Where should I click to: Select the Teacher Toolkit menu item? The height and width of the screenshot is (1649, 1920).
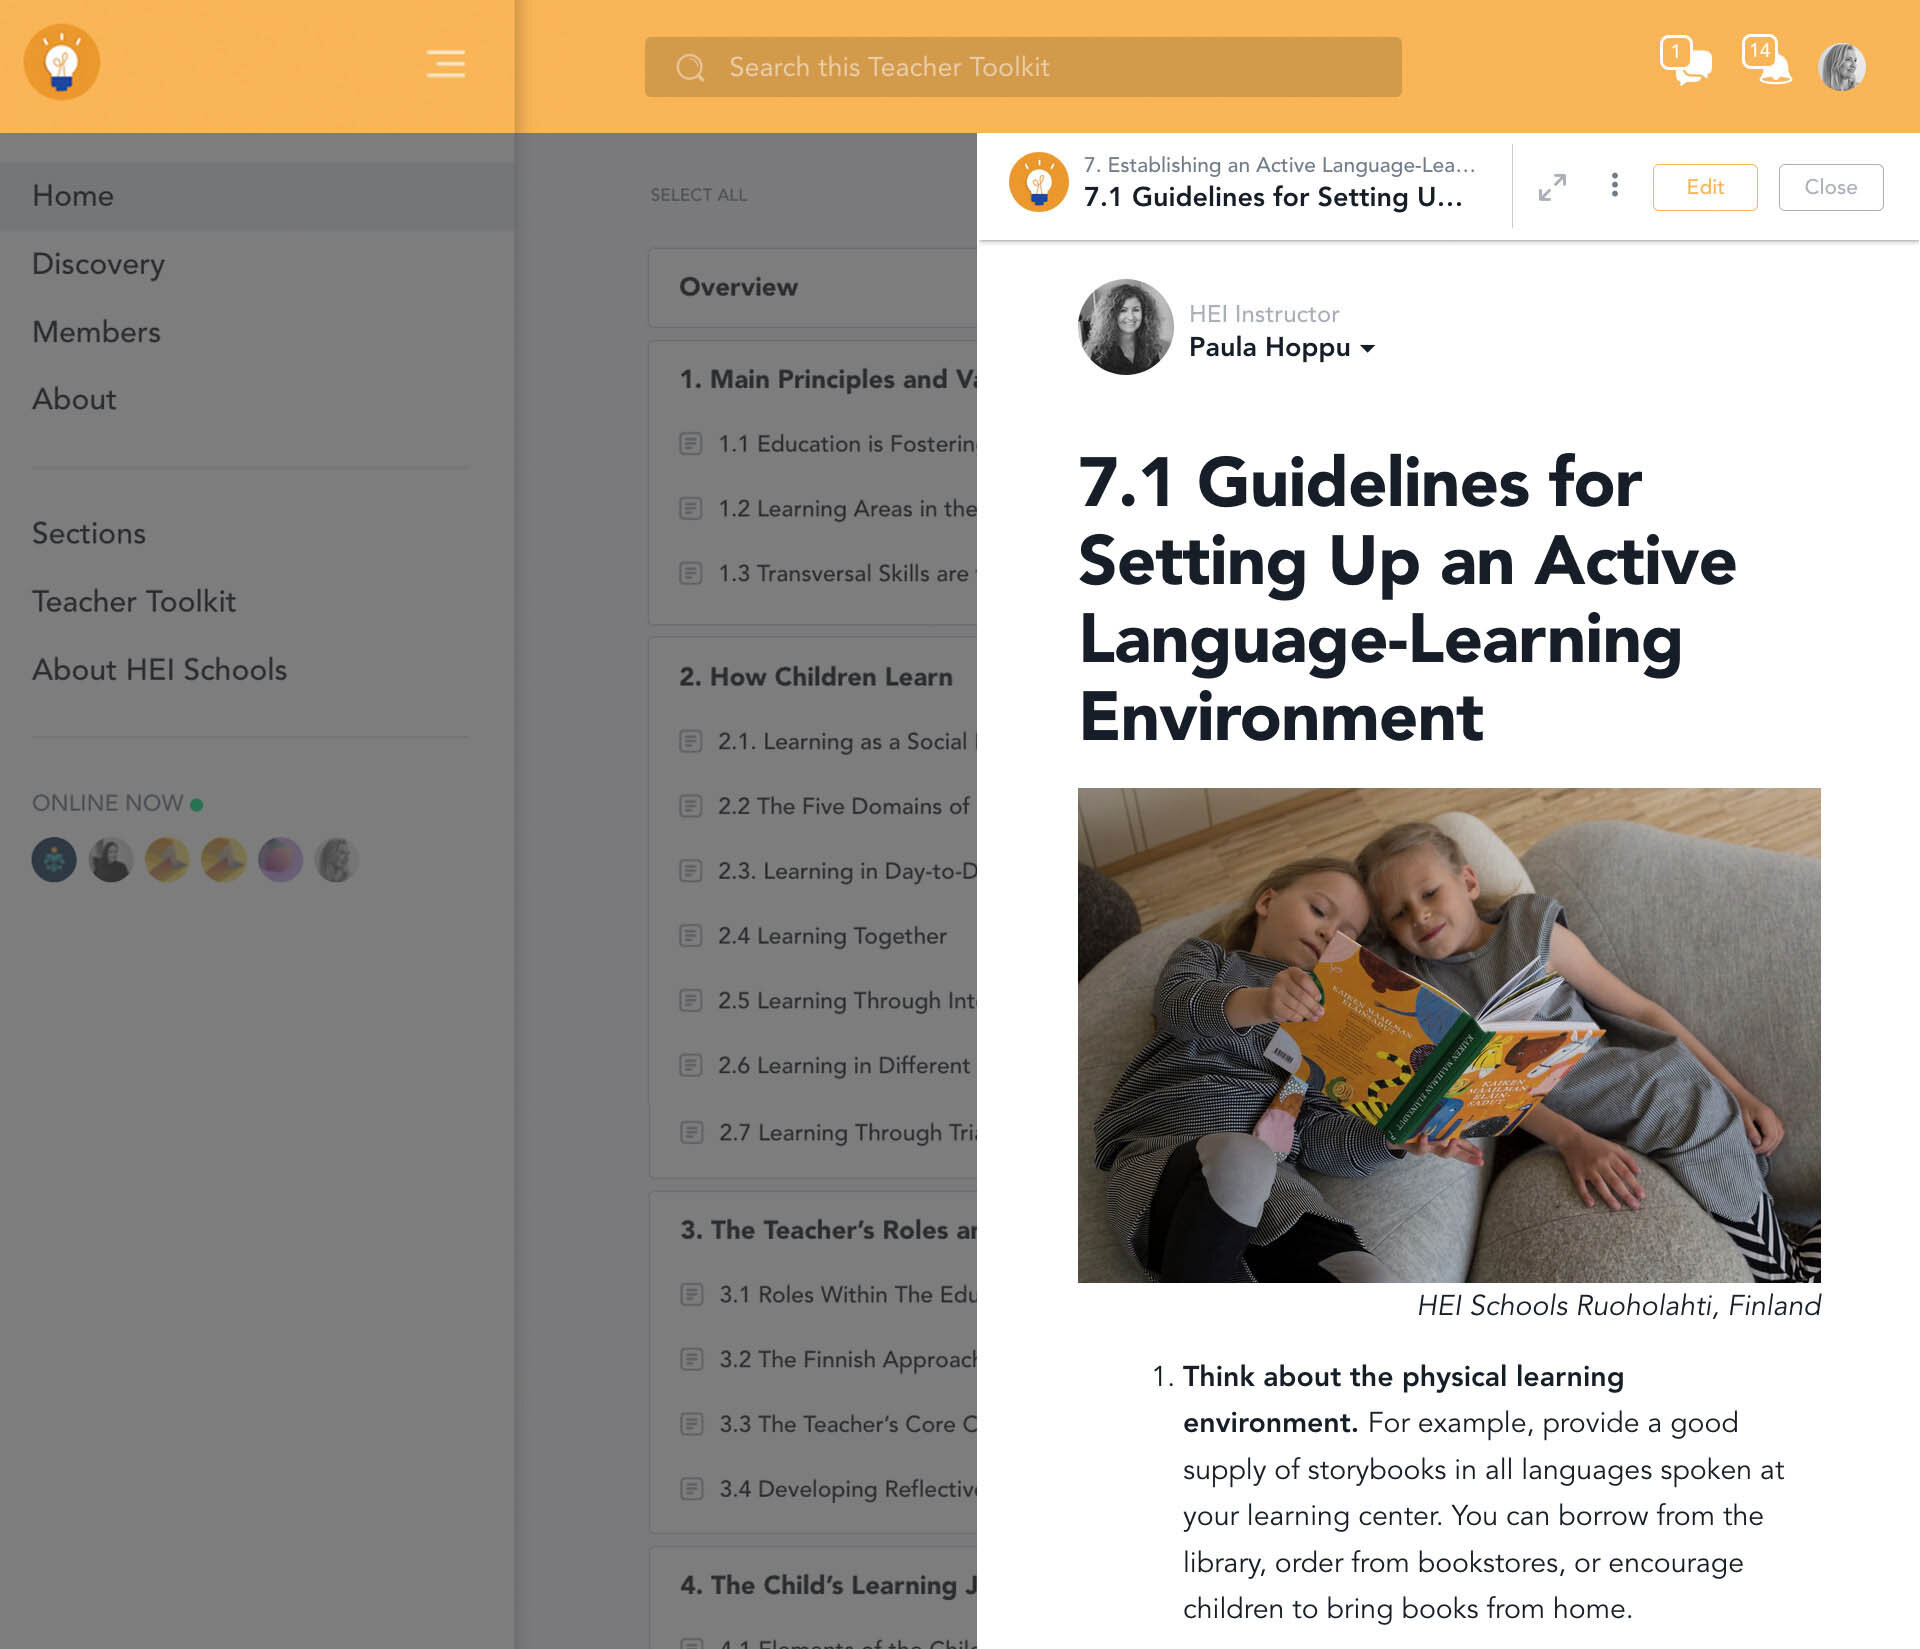click(134, 601)
